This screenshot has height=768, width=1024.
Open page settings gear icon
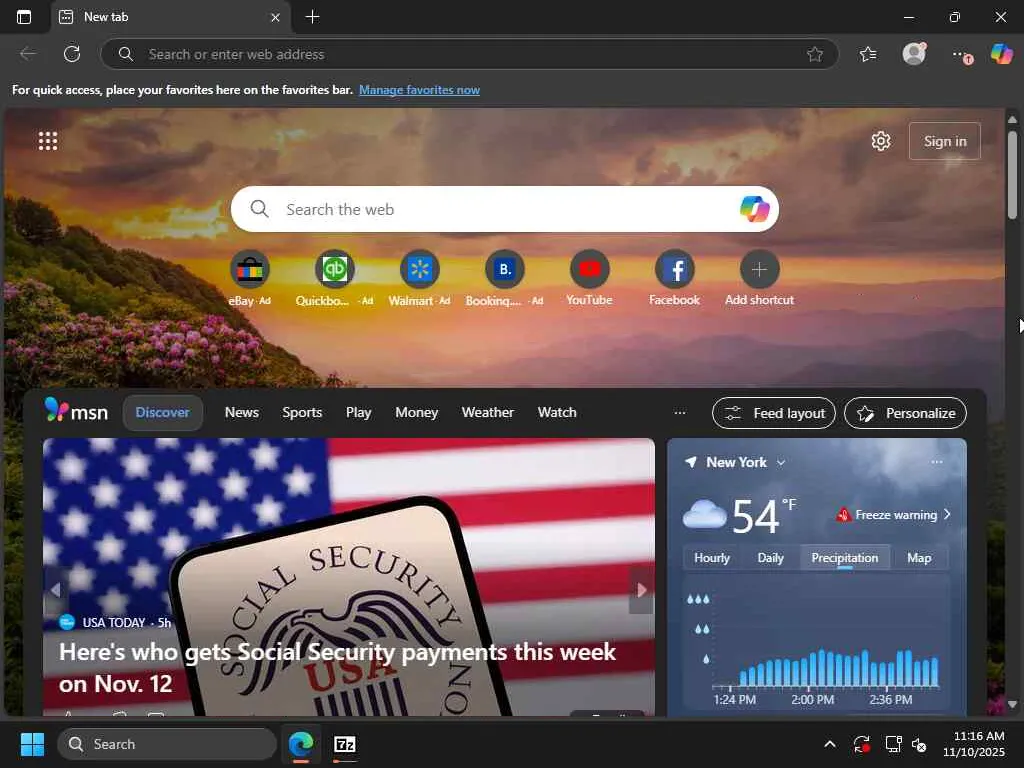[x=881, y=140]
